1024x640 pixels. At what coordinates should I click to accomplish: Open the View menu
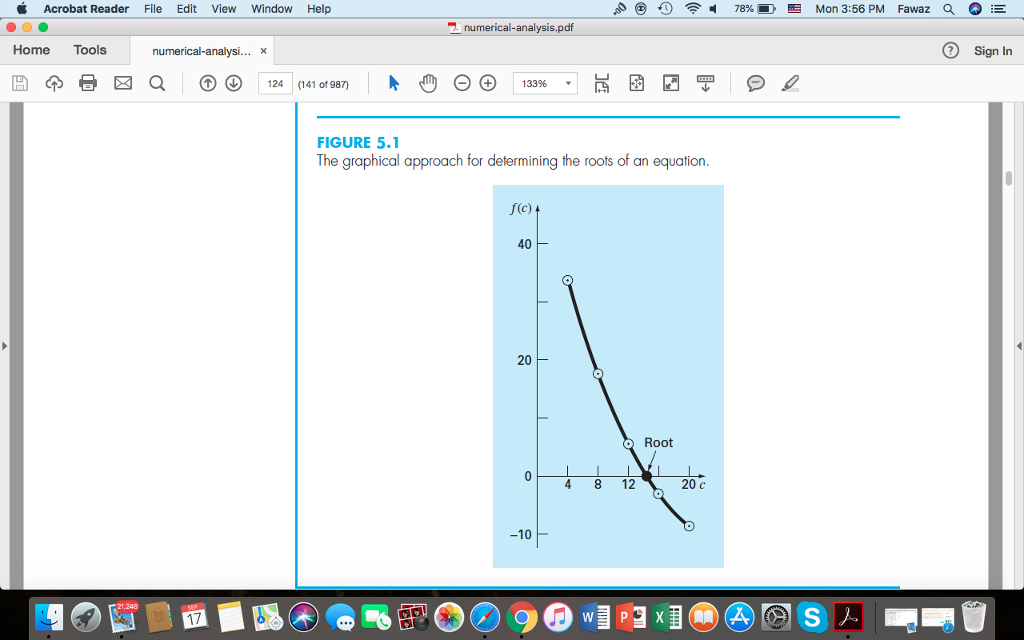[x=223, y=9]
